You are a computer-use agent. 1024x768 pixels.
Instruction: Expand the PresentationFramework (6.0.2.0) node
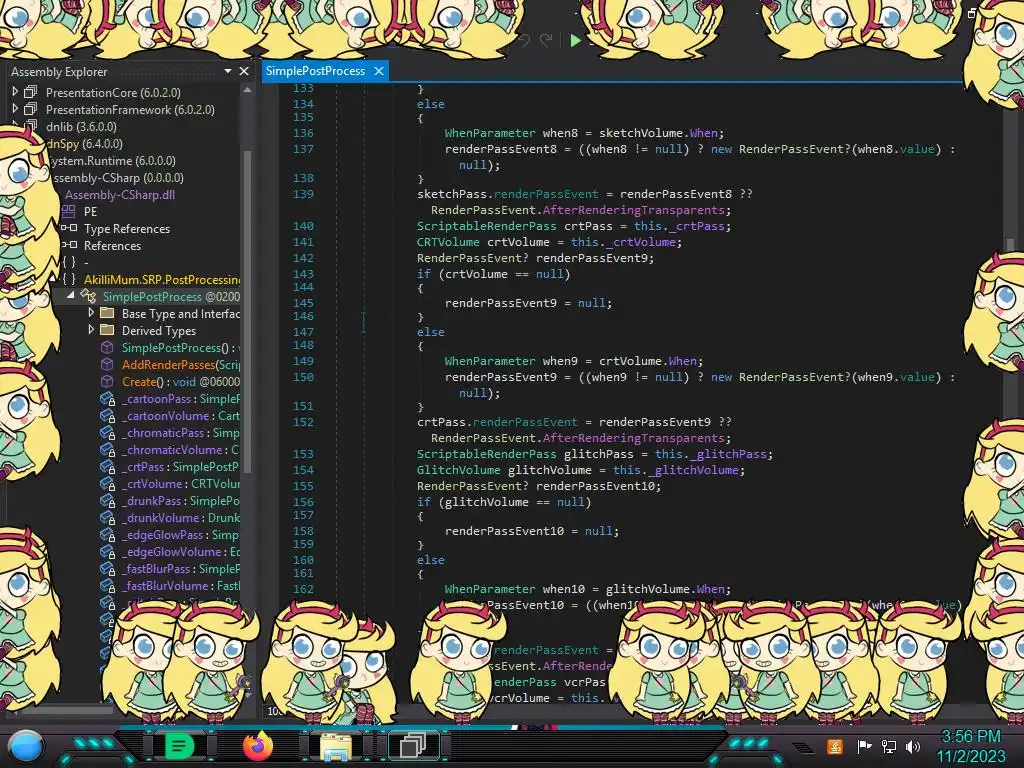[x=15, y=109]
